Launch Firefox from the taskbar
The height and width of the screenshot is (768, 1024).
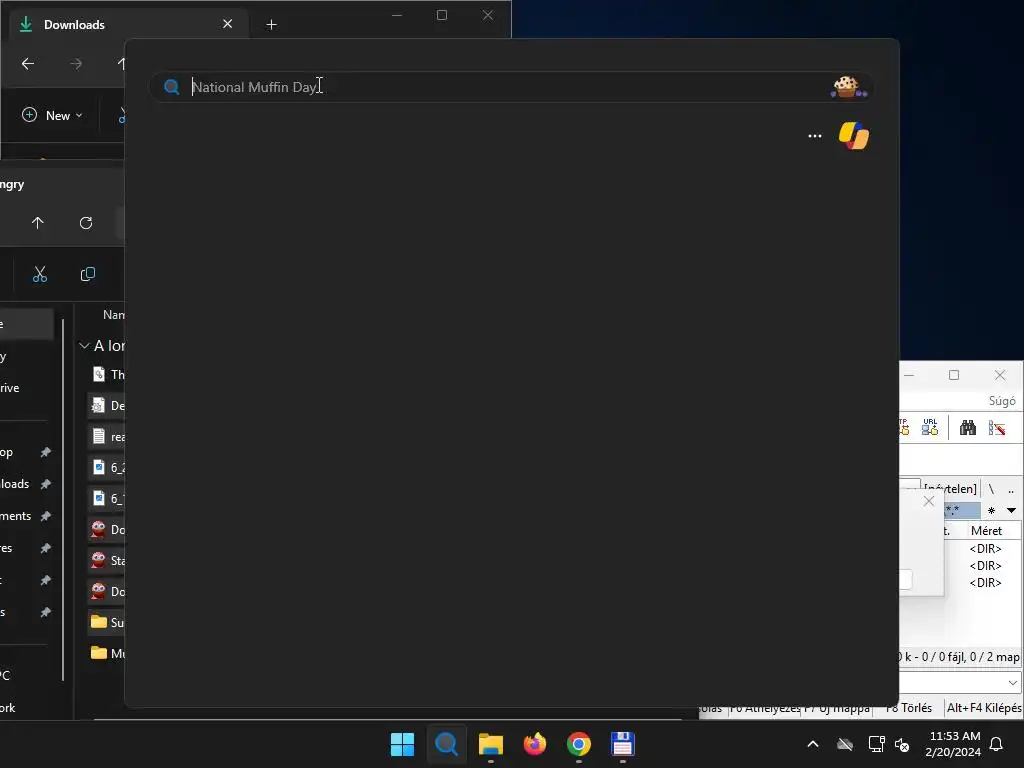(x=535, y=744)
